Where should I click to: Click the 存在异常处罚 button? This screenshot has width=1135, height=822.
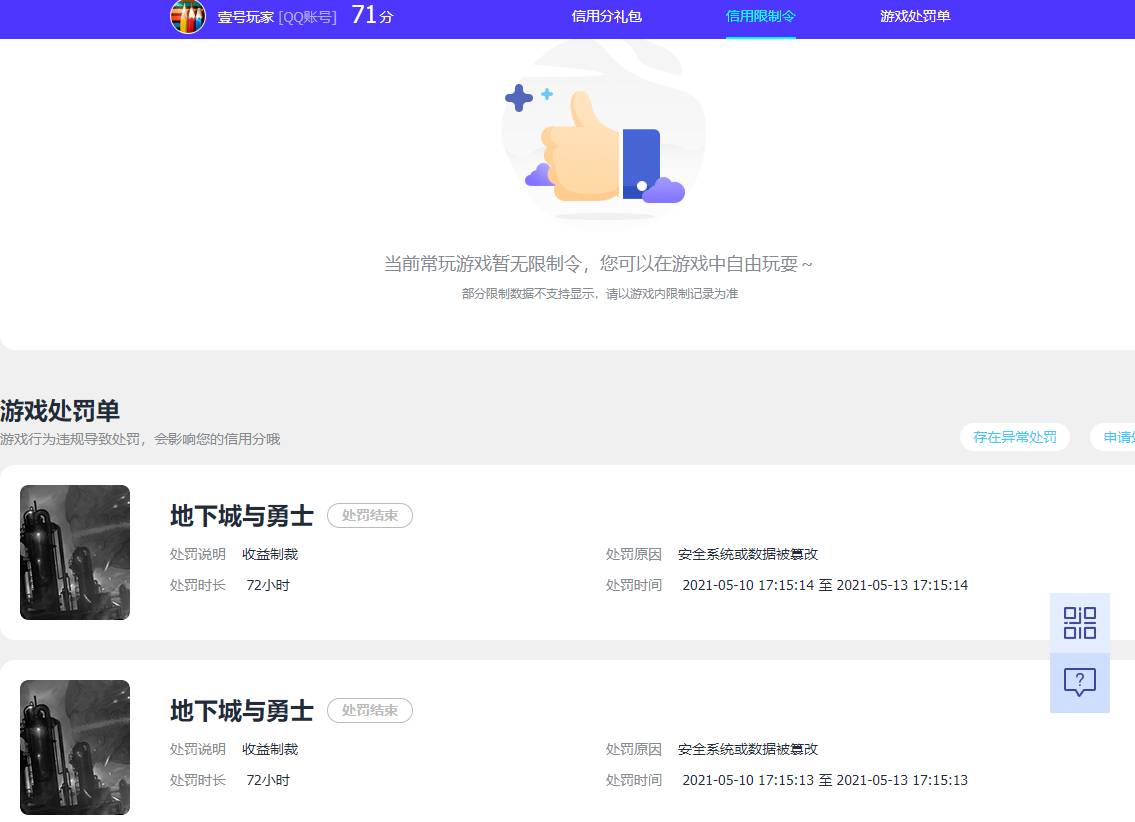(1015, 437)
